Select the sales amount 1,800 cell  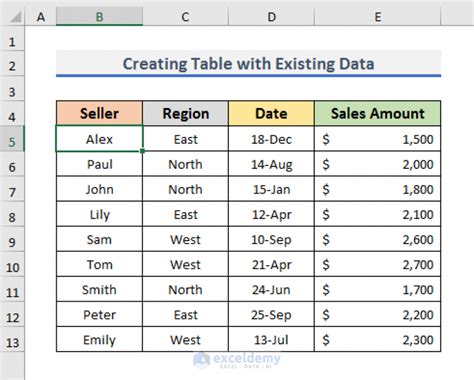(377, 189)
